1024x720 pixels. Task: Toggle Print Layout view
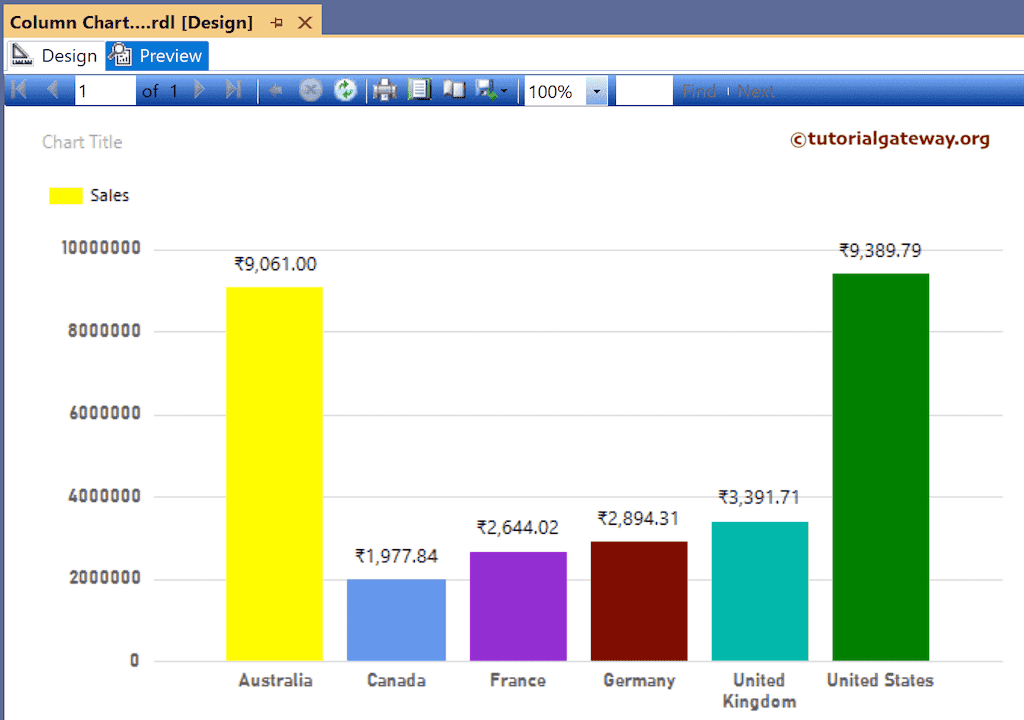pos(454,90)
